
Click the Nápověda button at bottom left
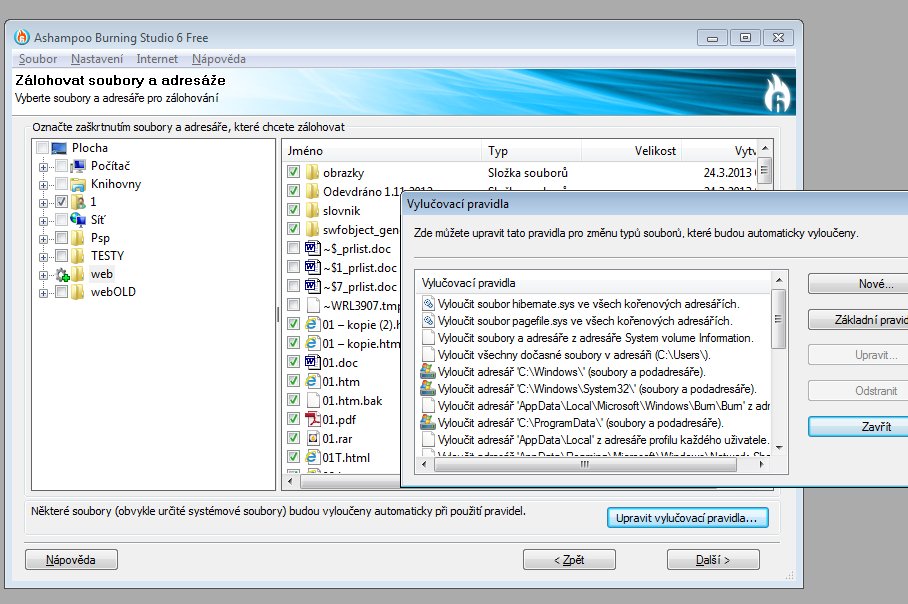[x=71, y=560]
